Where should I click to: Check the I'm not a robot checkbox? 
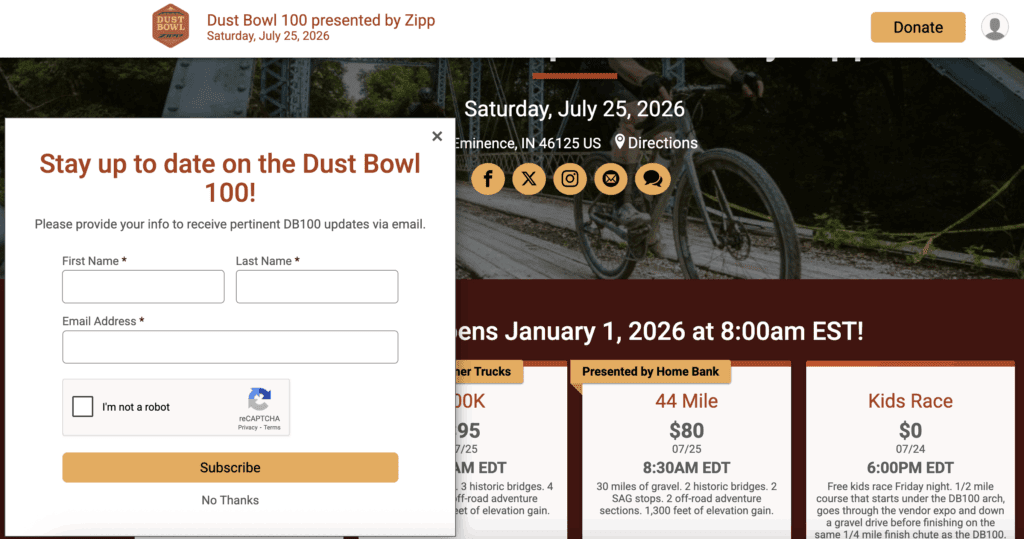click(83, 407)
